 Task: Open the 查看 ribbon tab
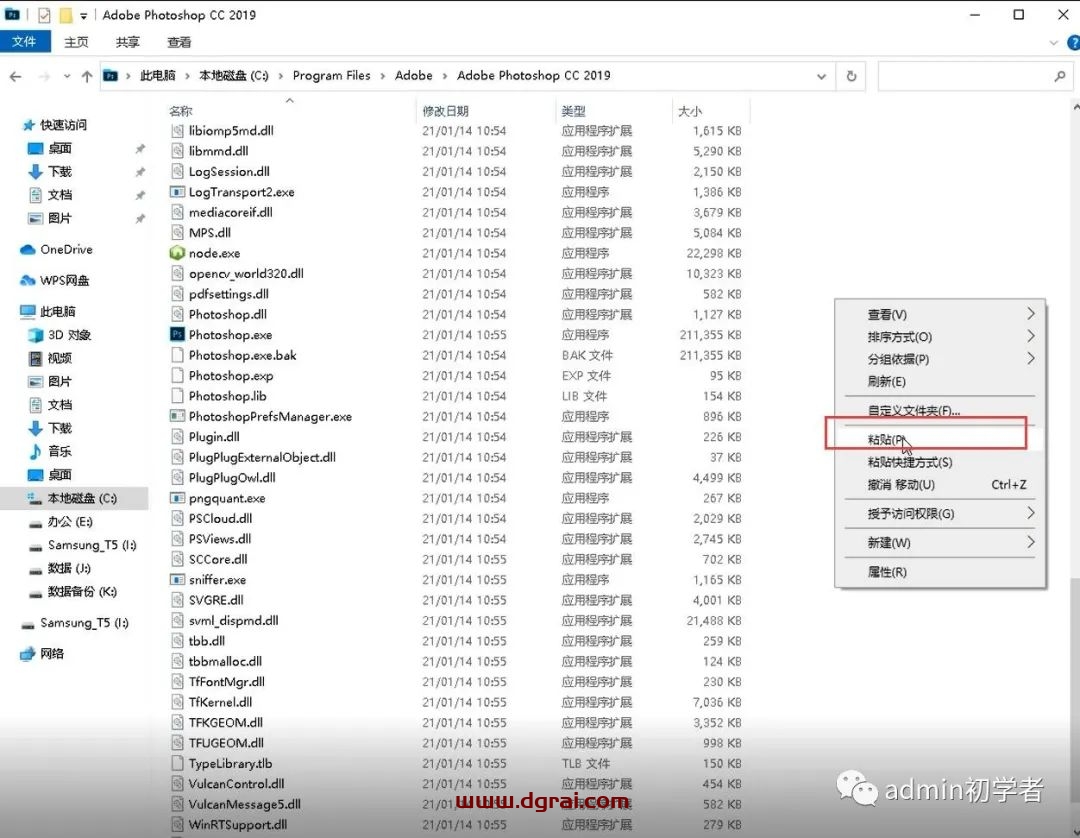pyautogui.click(x=179, y=42)
